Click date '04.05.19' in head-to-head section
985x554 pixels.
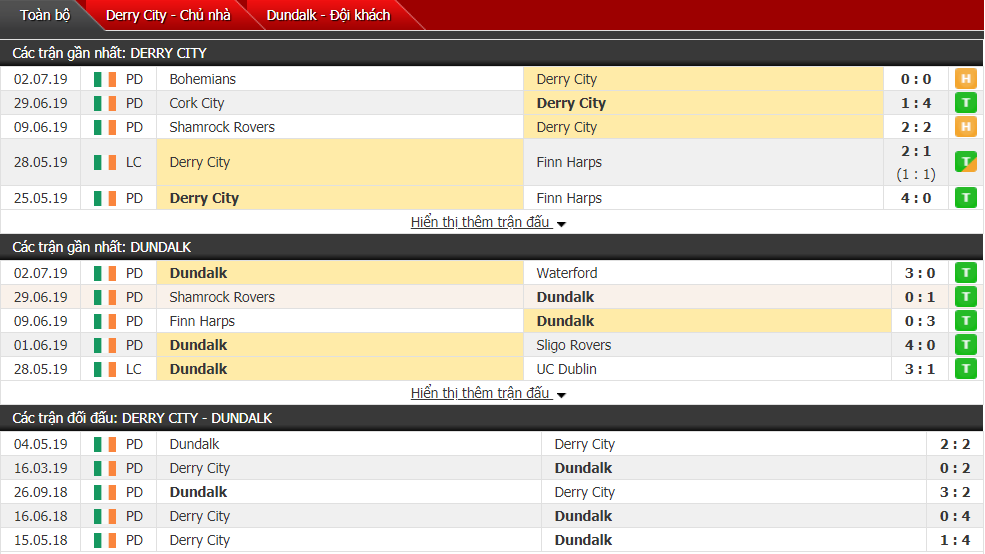coord(41,444)
